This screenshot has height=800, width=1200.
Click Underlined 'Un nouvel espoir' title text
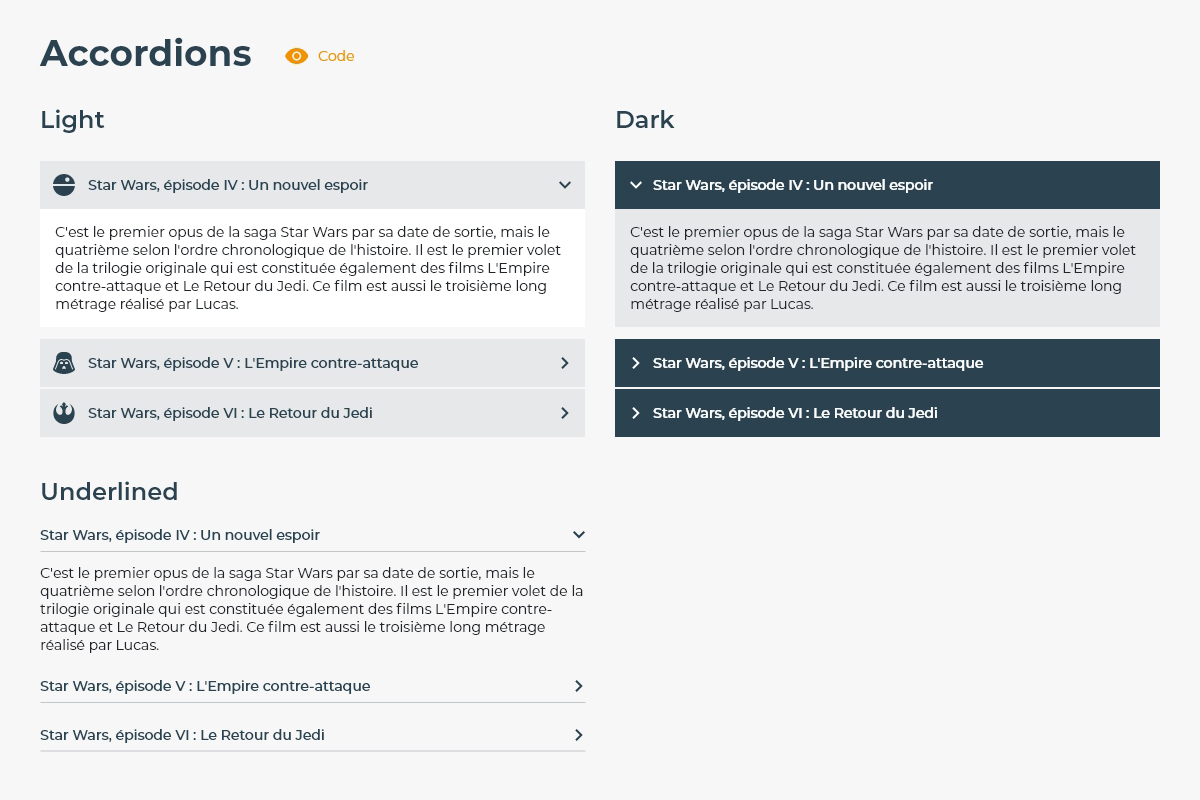pos(180,535)
